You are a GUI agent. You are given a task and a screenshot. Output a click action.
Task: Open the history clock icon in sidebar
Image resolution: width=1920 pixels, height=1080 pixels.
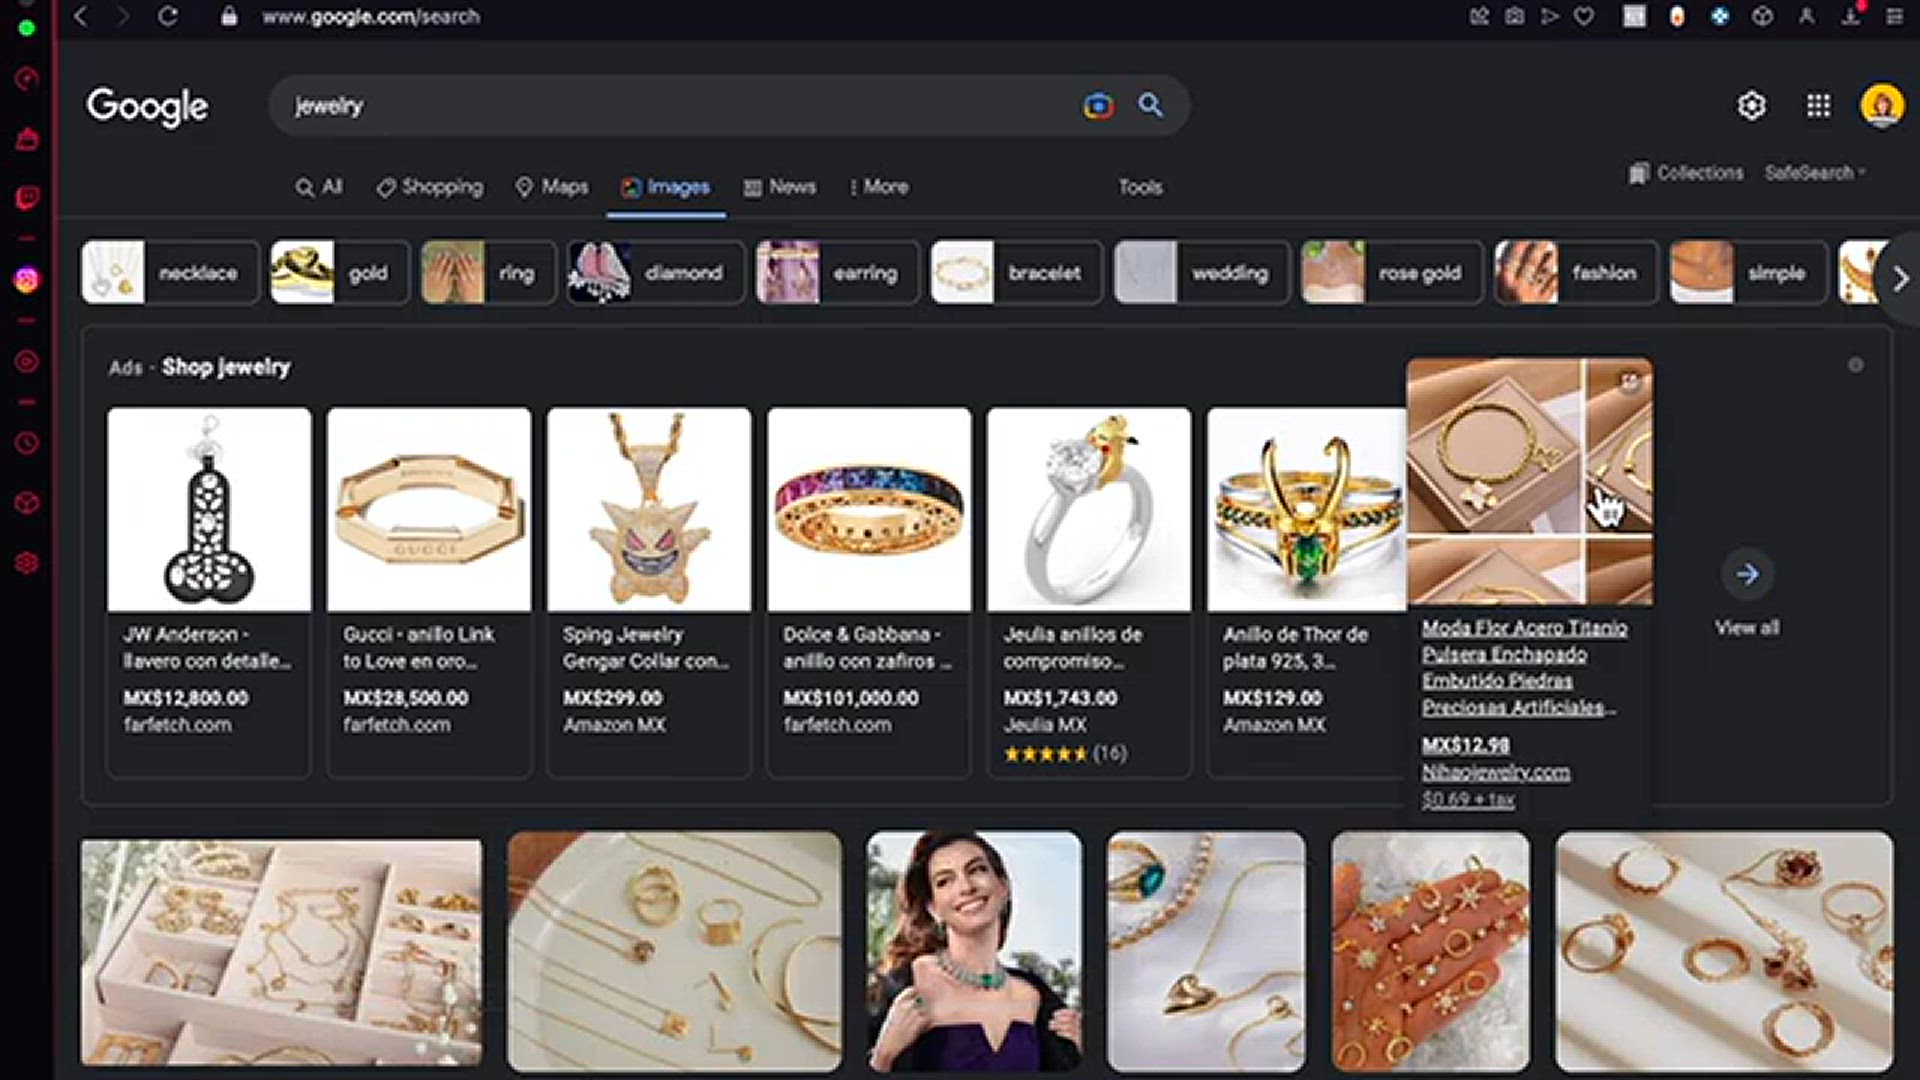coord(27,442)
